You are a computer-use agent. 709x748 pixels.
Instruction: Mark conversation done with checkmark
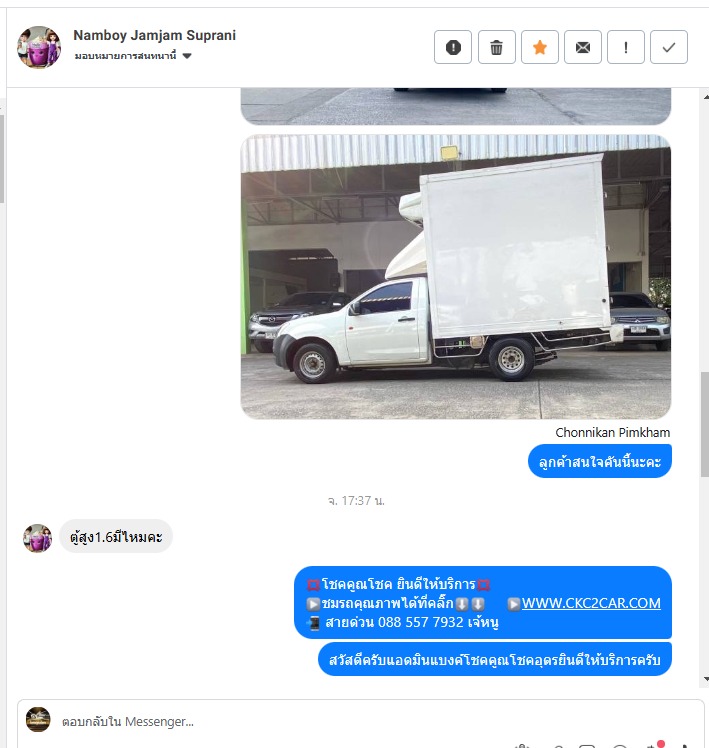(x=669, y=47)
